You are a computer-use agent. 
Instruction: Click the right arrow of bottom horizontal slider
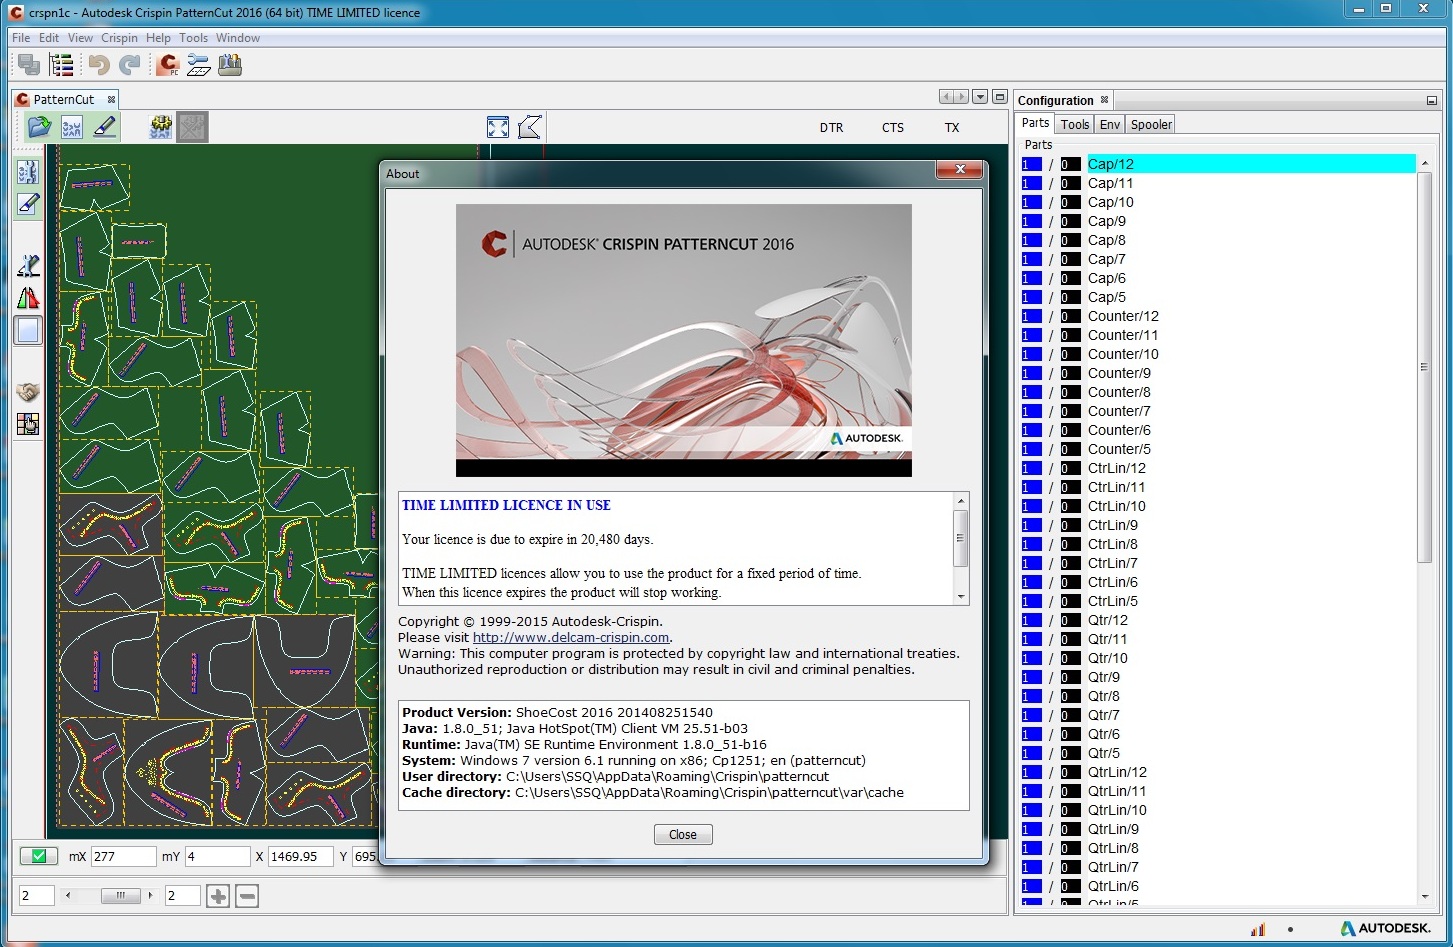(x=150, y=896)
